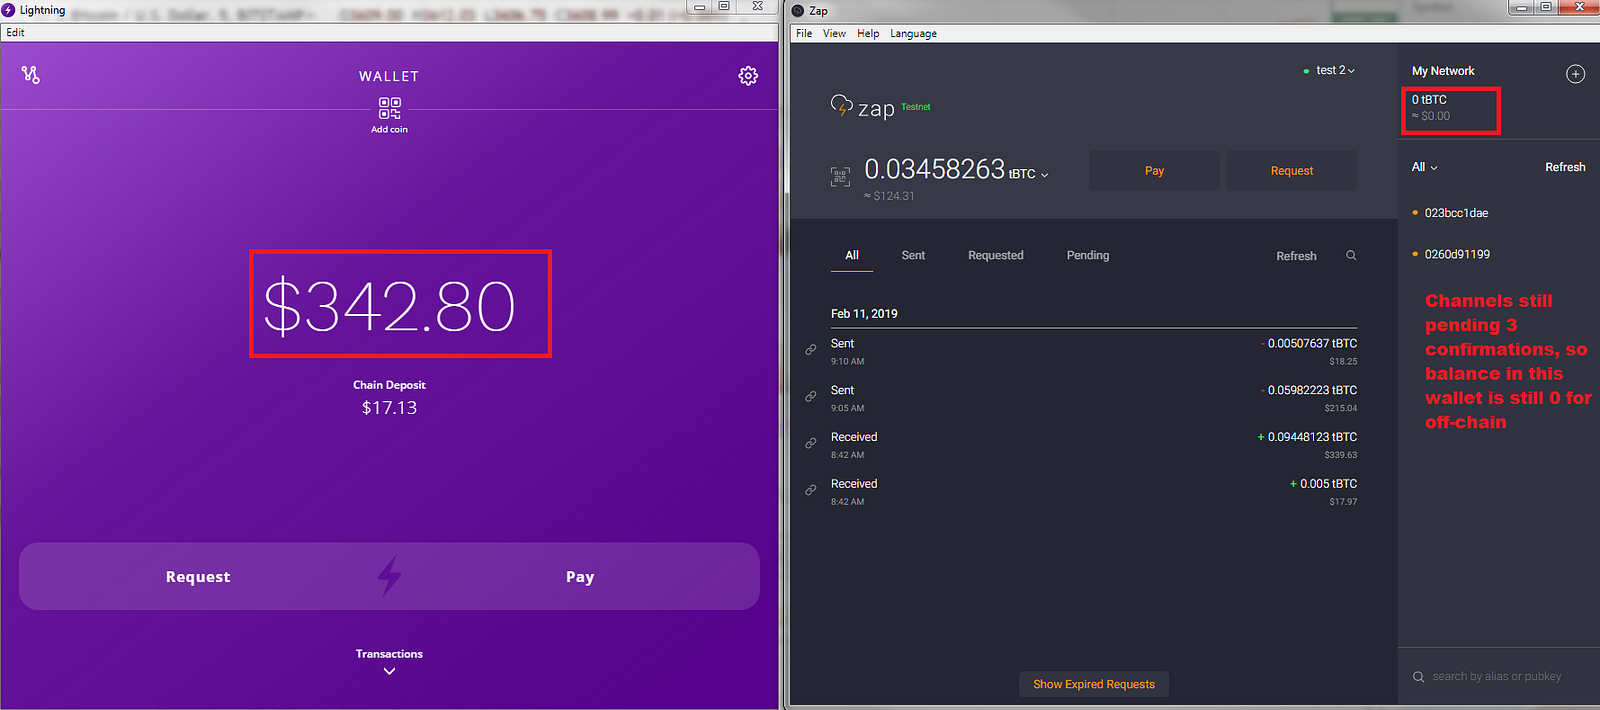Viewport: 1600px width, 710px height.
Task: Click the 0.03458263 balance amount
Action: pos(934,170)
